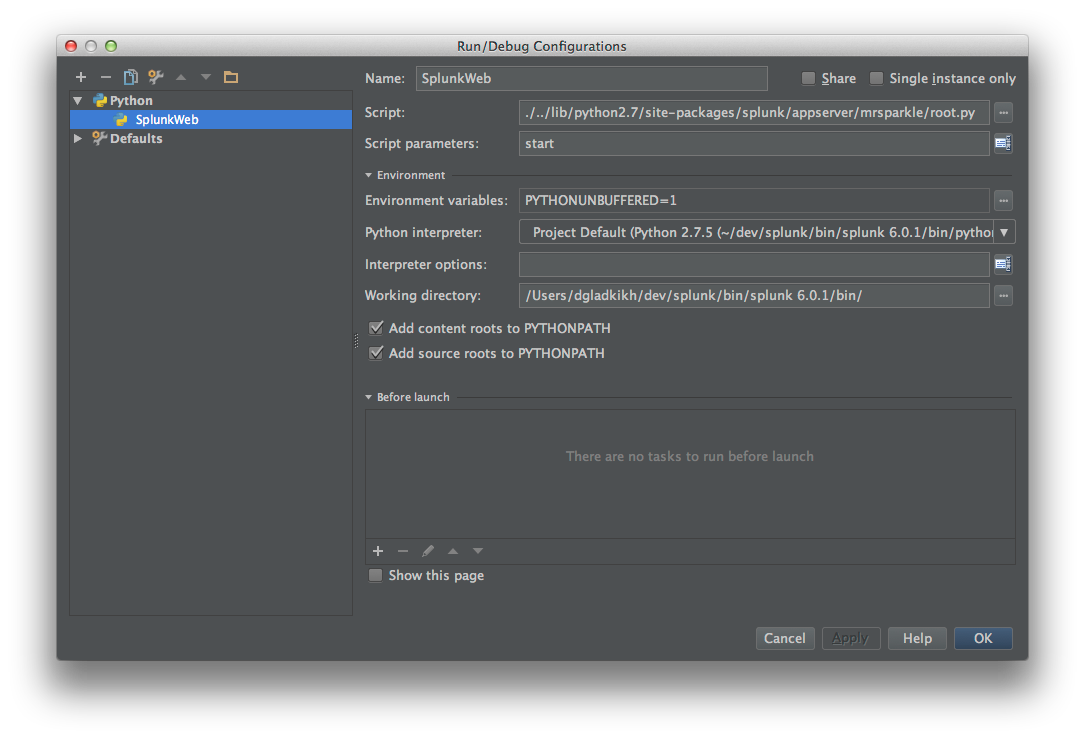This screenshot has width=1085, height=739.
Task: Collapse the Python node in the tree
Action: (78, 101)
